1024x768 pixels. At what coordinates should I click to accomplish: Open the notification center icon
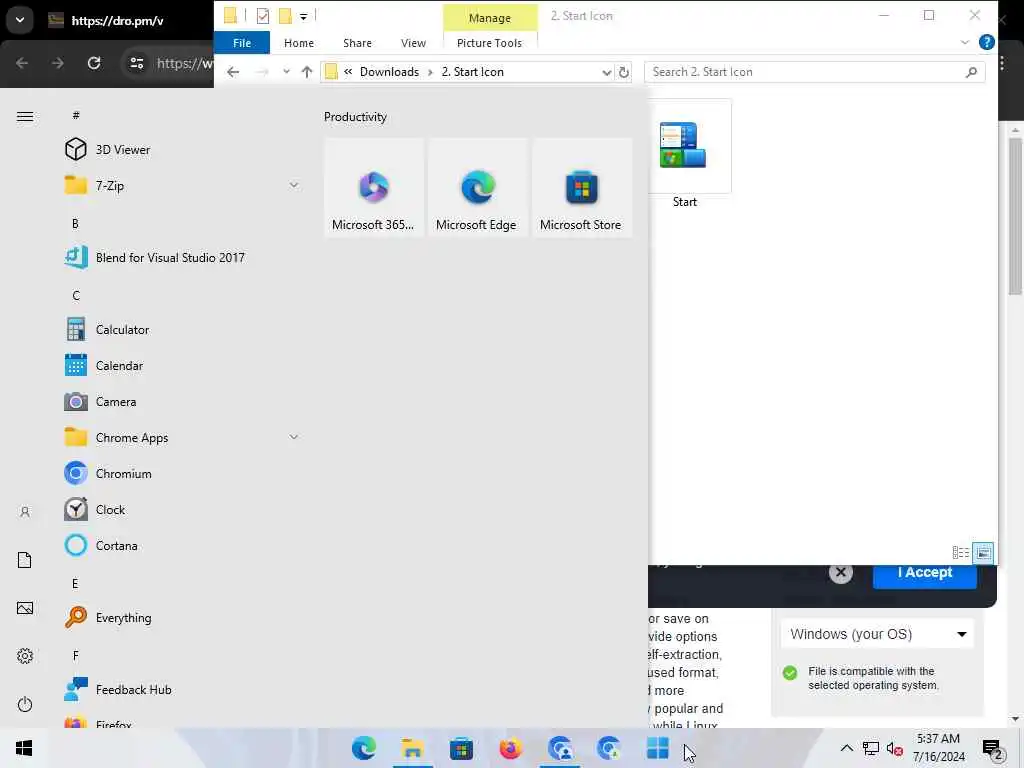click(x=992, y=748)
